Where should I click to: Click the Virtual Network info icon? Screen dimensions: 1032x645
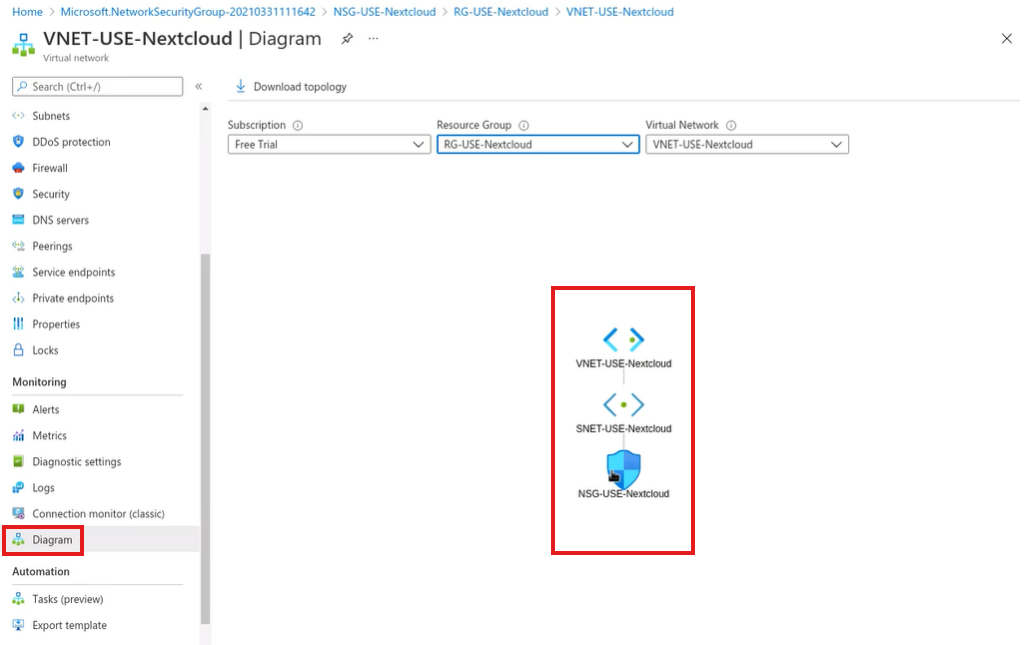(x=731, y=125)
